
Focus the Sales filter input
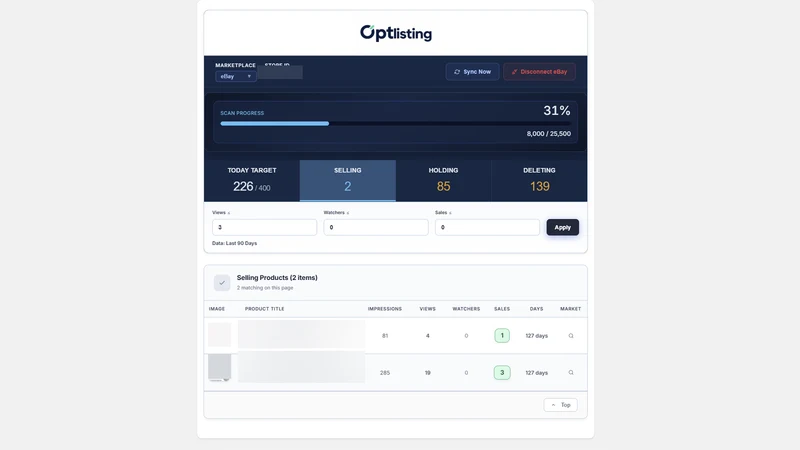pyautogui.click(x=487, y=228)
